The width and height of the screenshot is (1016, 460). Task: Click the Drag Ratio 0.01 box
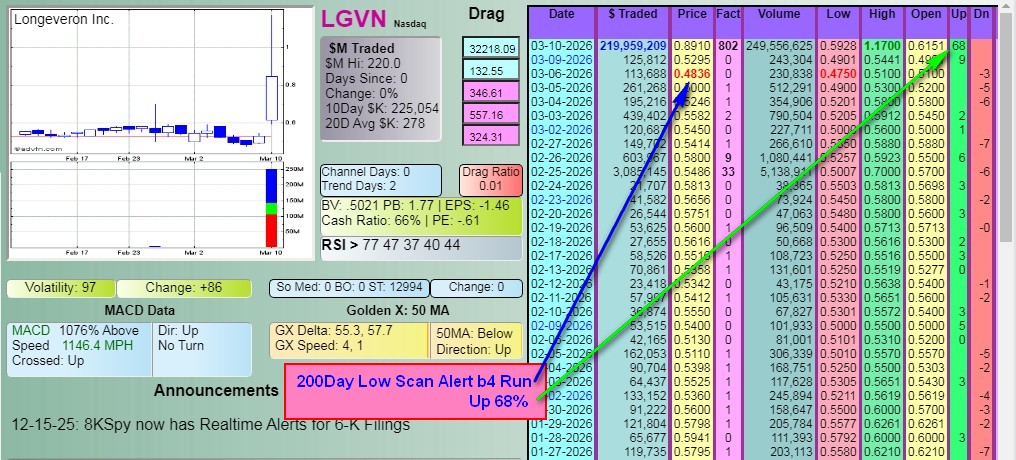coord(490,179)
